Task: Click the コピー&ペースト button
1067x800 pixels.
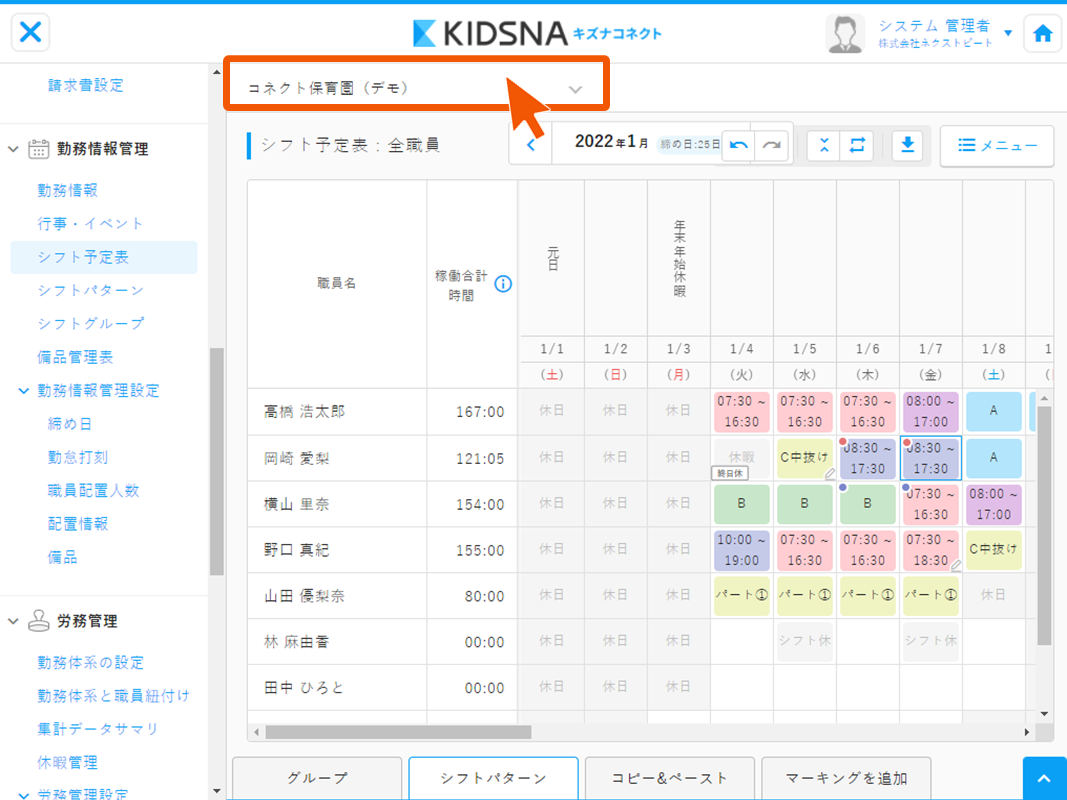Action: coord(668,778)
